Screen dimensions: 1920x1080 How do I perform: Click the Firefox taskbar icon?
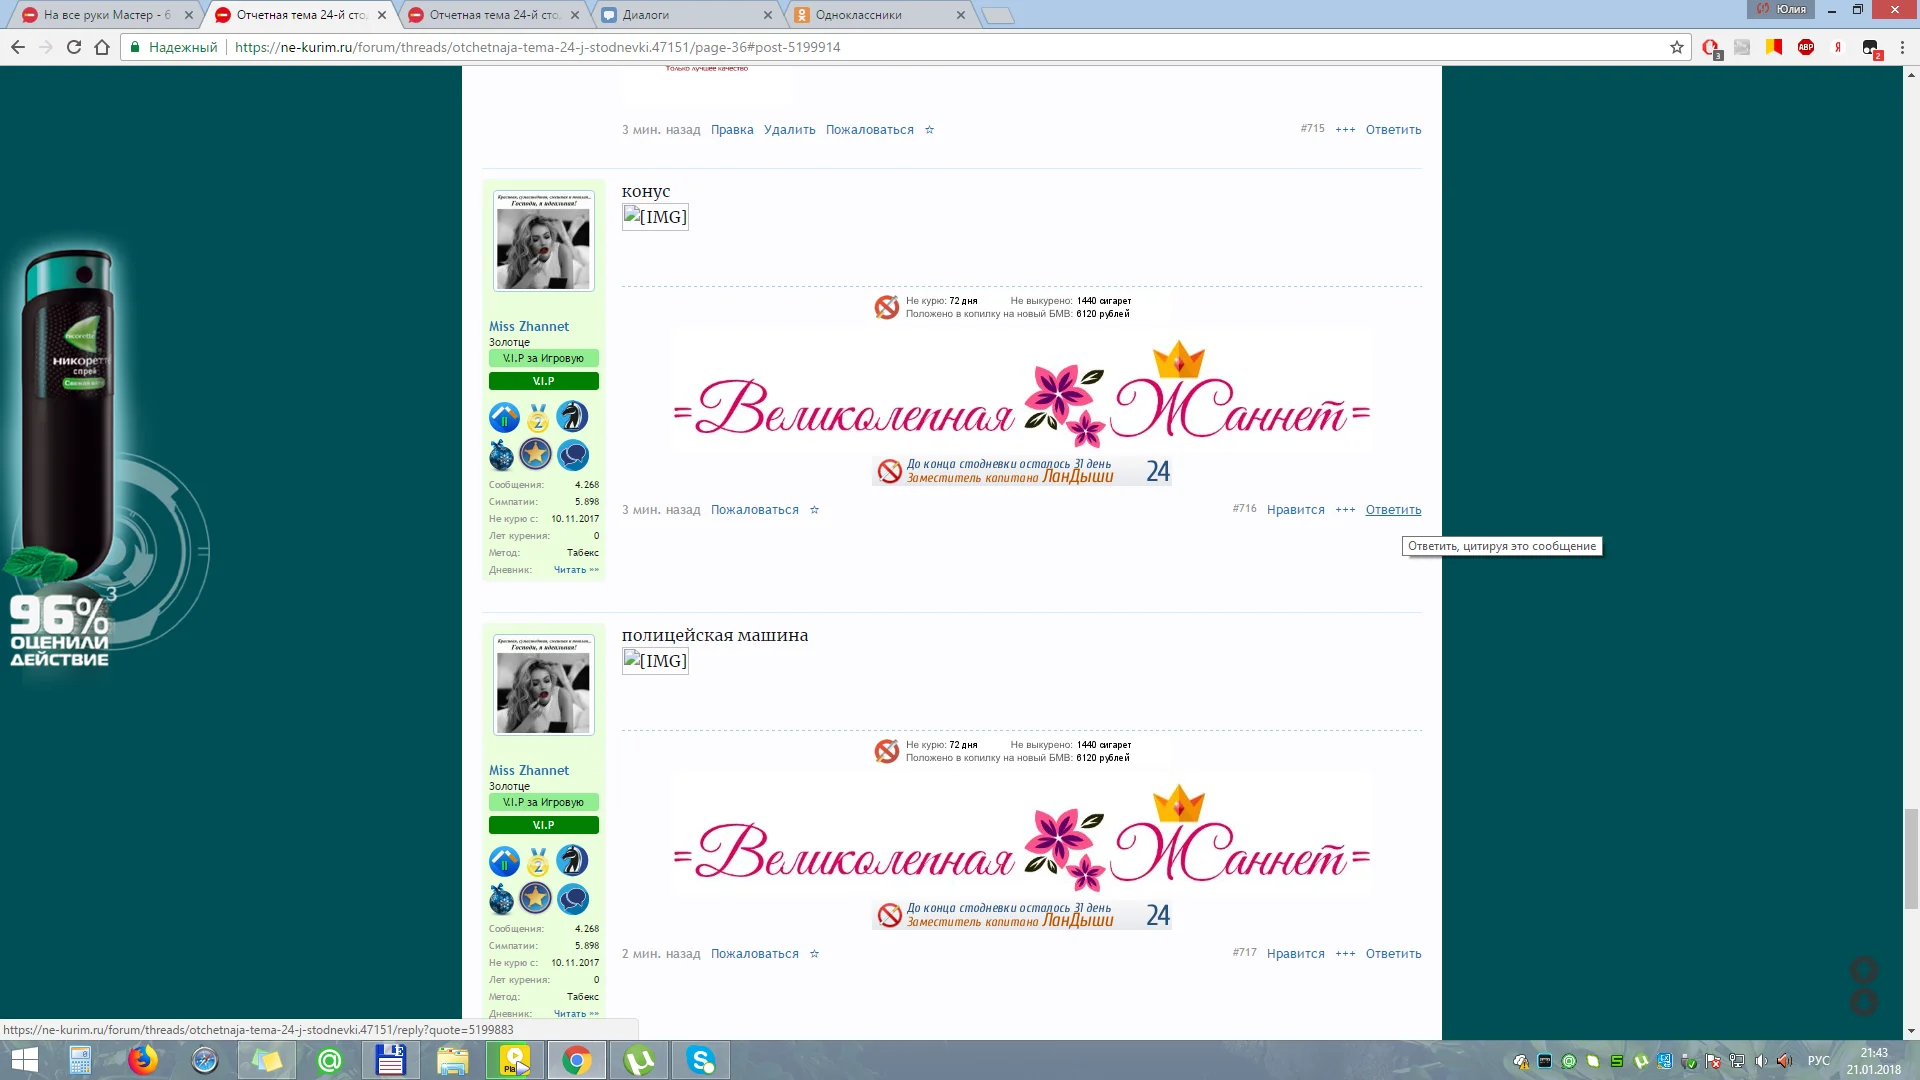coord(142,1060)
